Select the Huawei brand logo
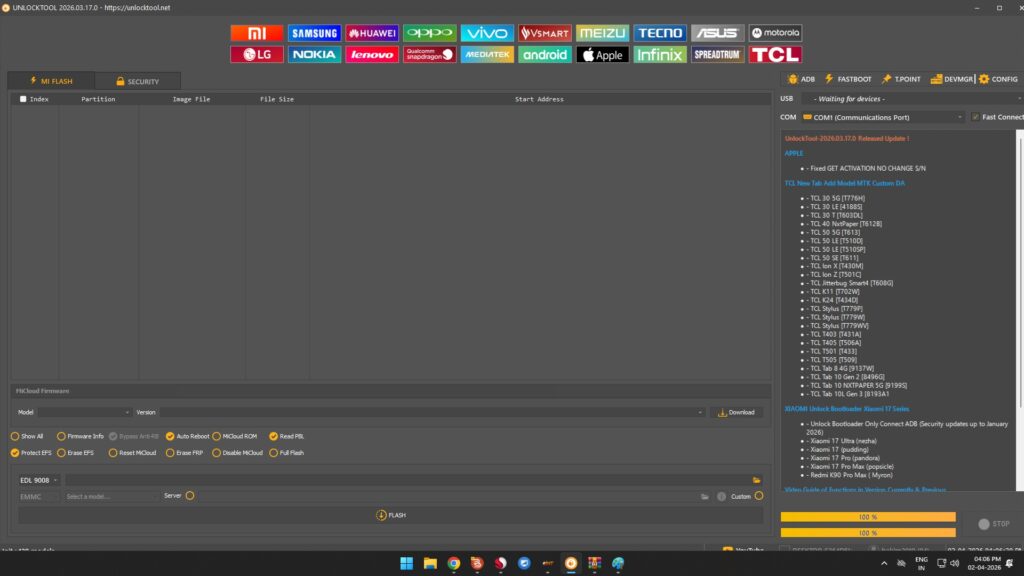This screenshot has width=1024, height=576. click(372, 33)
